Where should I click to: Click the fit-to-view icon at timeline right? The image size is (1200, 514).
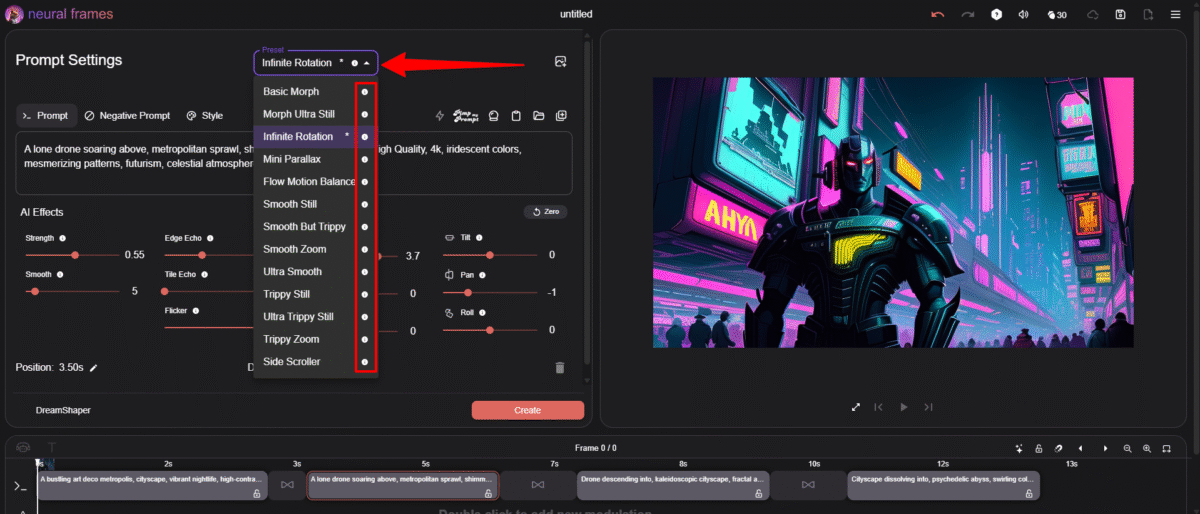pyautogui.click(x=1166, y=448)
